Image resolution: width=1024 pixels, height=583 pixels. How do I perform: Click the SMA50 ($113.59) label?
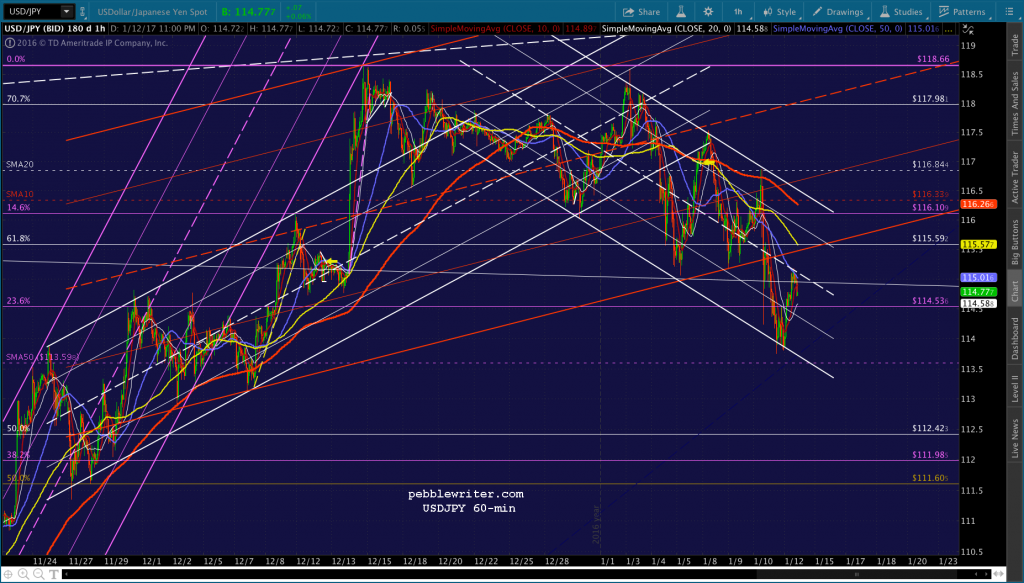pos(42,357)
